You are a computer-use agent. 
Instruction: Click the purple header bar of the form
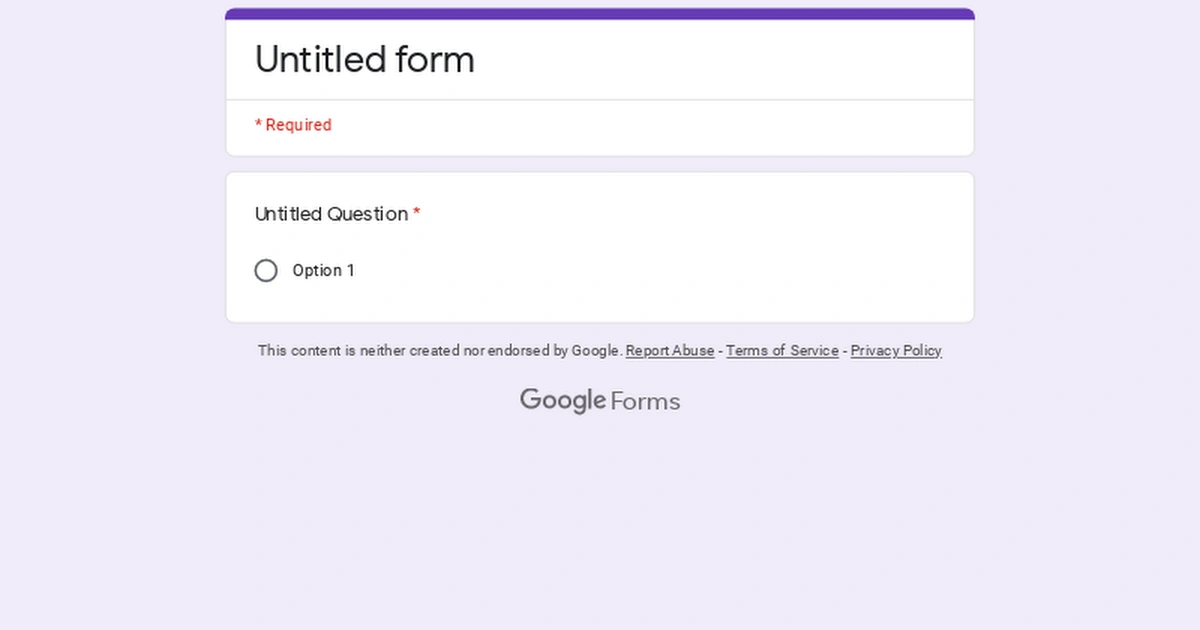click(x=600, y=12)
